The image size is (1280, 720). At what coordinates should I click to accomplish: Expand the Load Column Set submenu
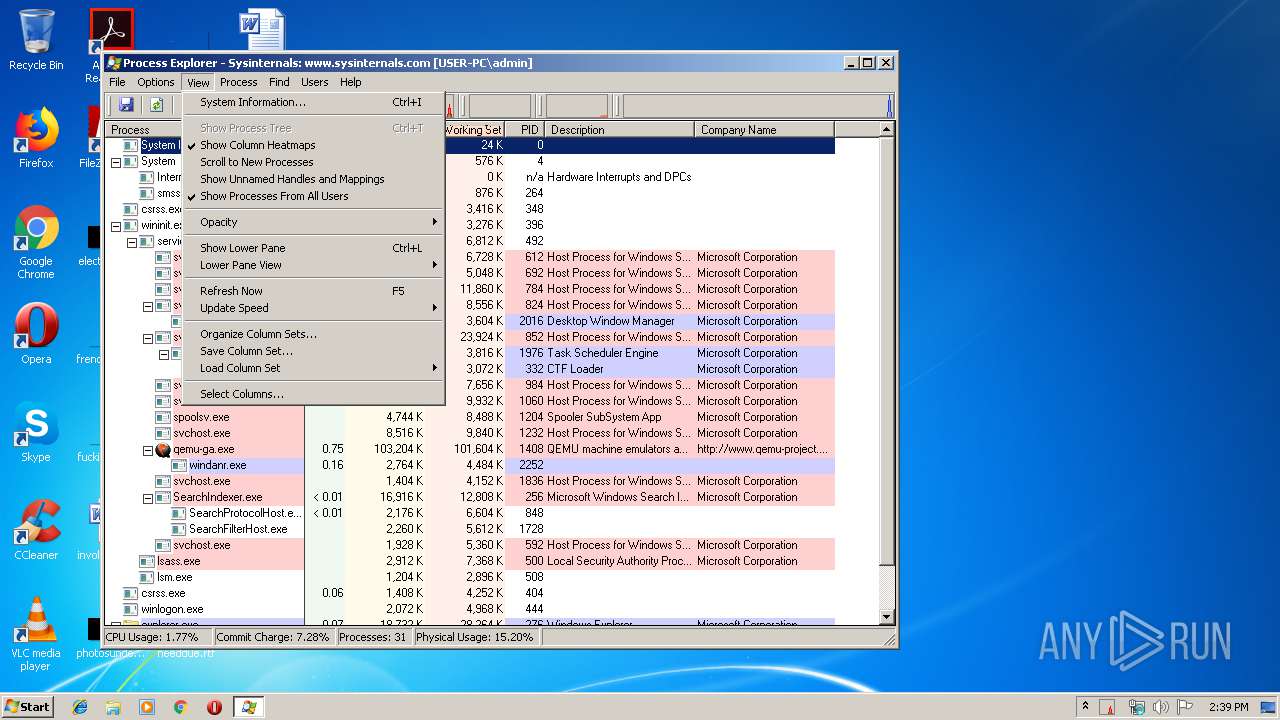(x=313, y=368)
